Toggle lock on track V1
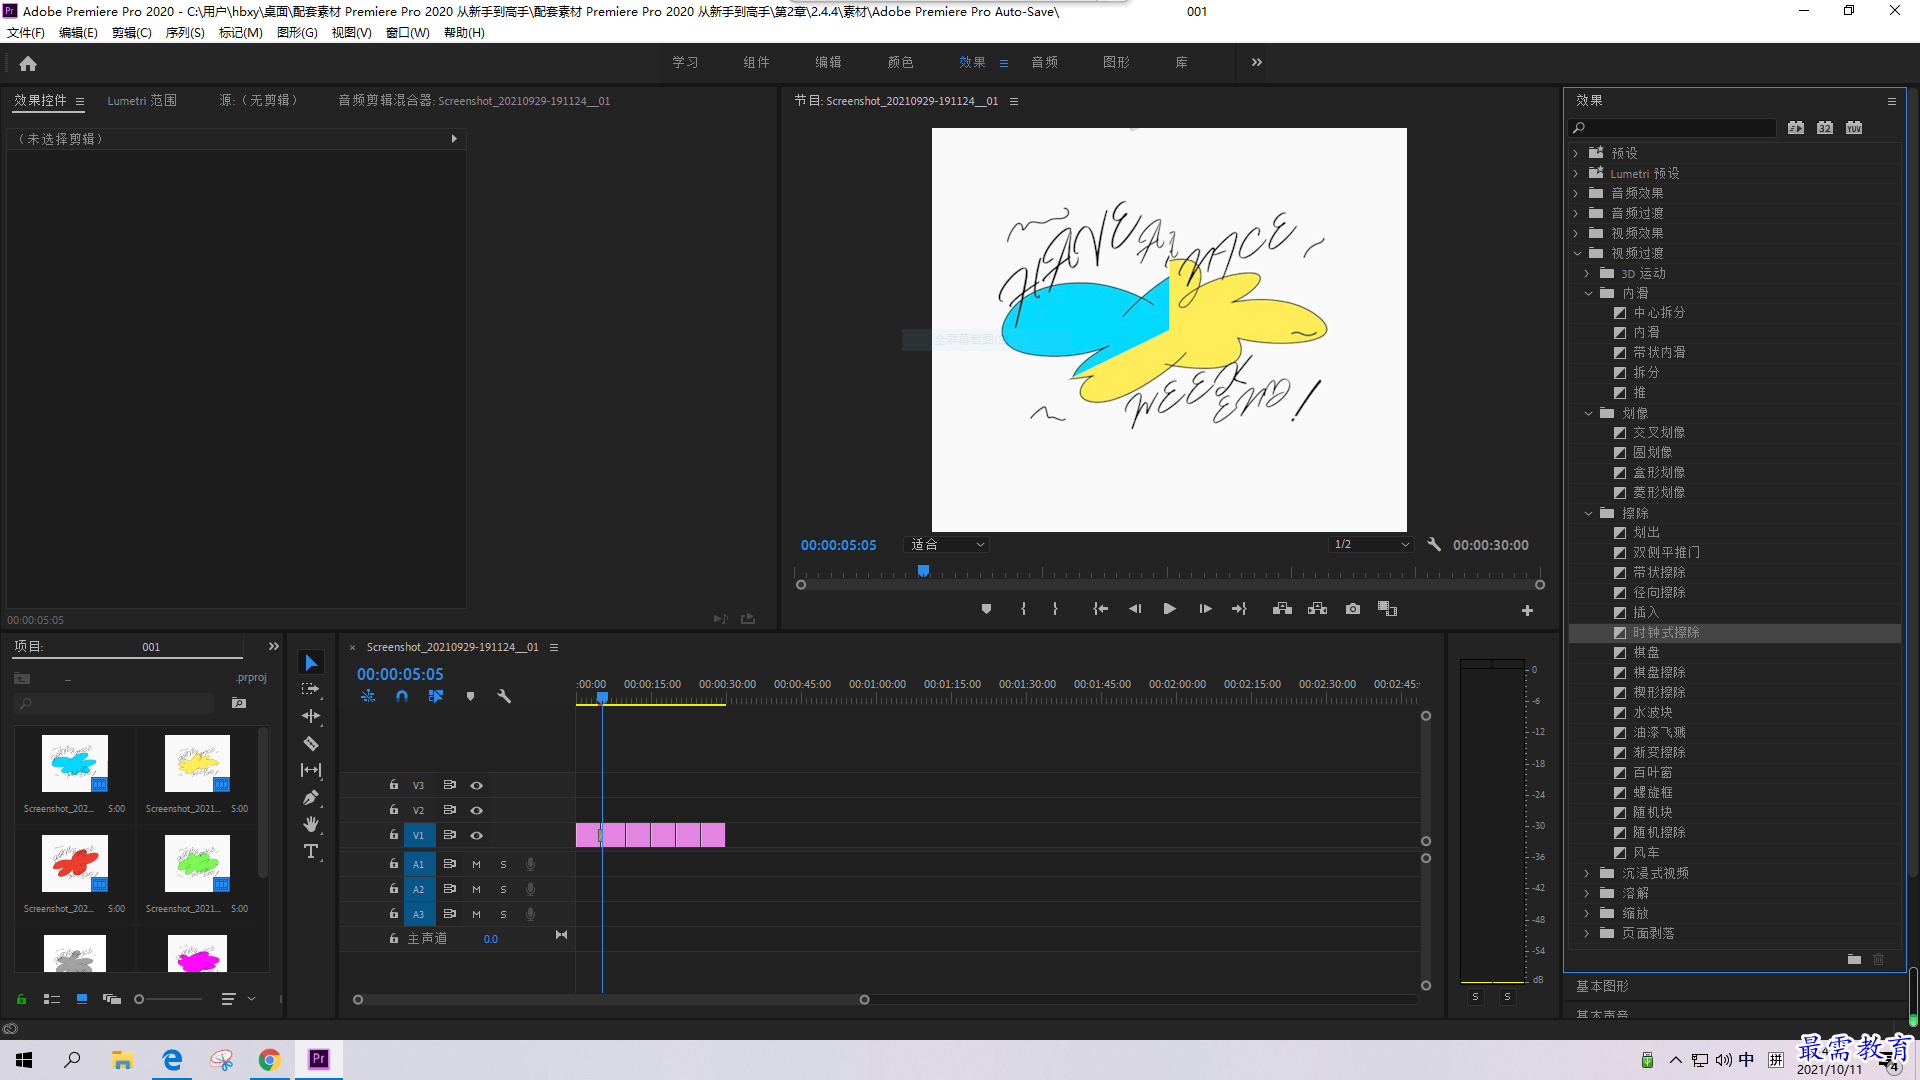 point(394,835)
